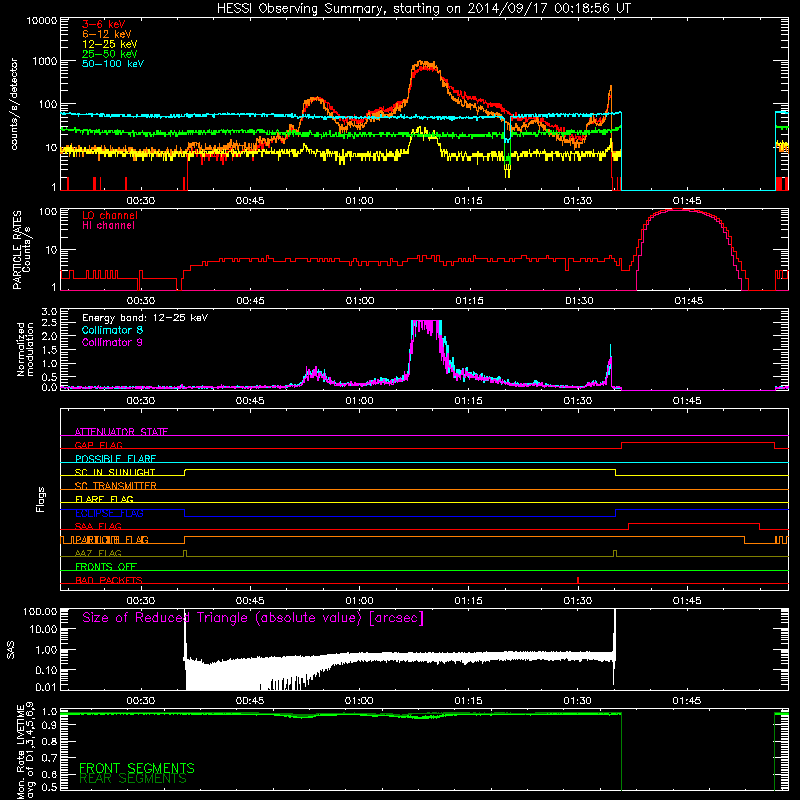The height and width of the screenshot is (800, 800).
Task: Click the Energy band: 12-25 keV label
Action: pyautogui.click(x=145, y=318)
